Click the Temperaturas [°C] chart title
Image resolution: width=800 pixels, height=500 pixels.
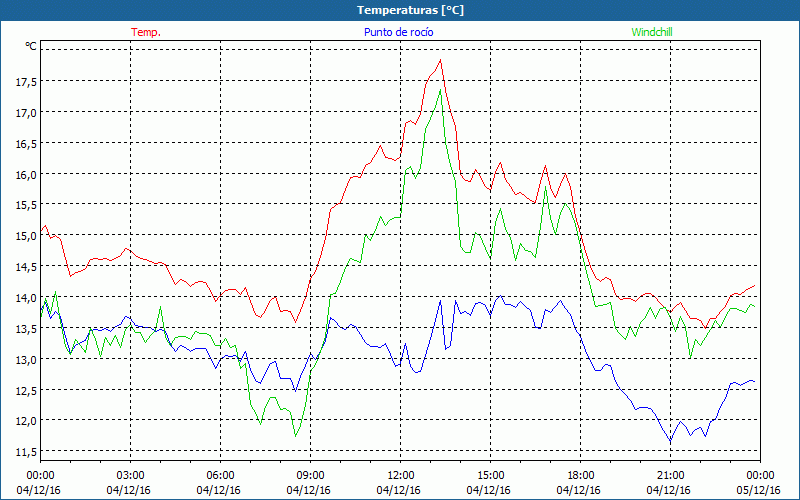pyautogui.click(x=410, y=10)
